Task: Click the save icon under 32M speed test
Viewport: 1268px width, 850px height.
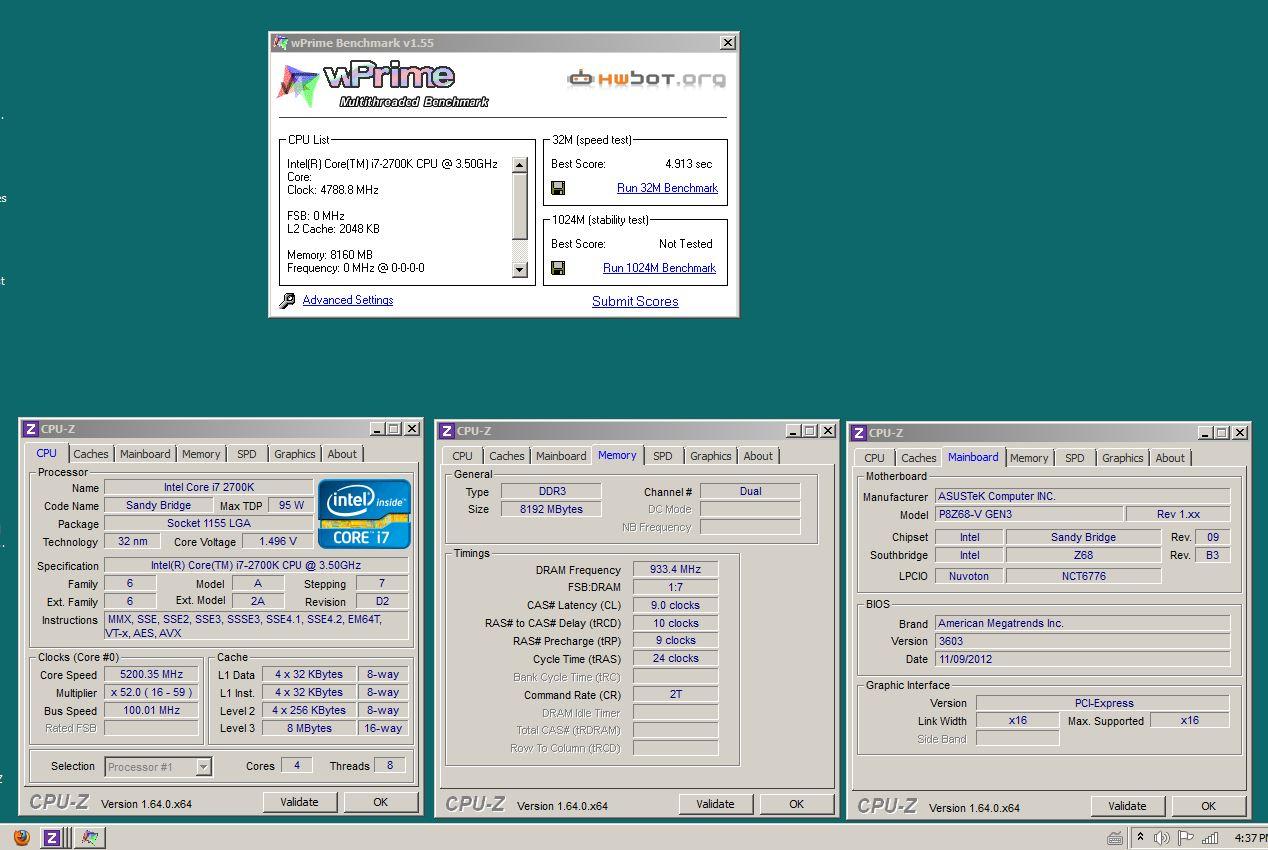Action: pyautogui.click(x=558, y=188)
